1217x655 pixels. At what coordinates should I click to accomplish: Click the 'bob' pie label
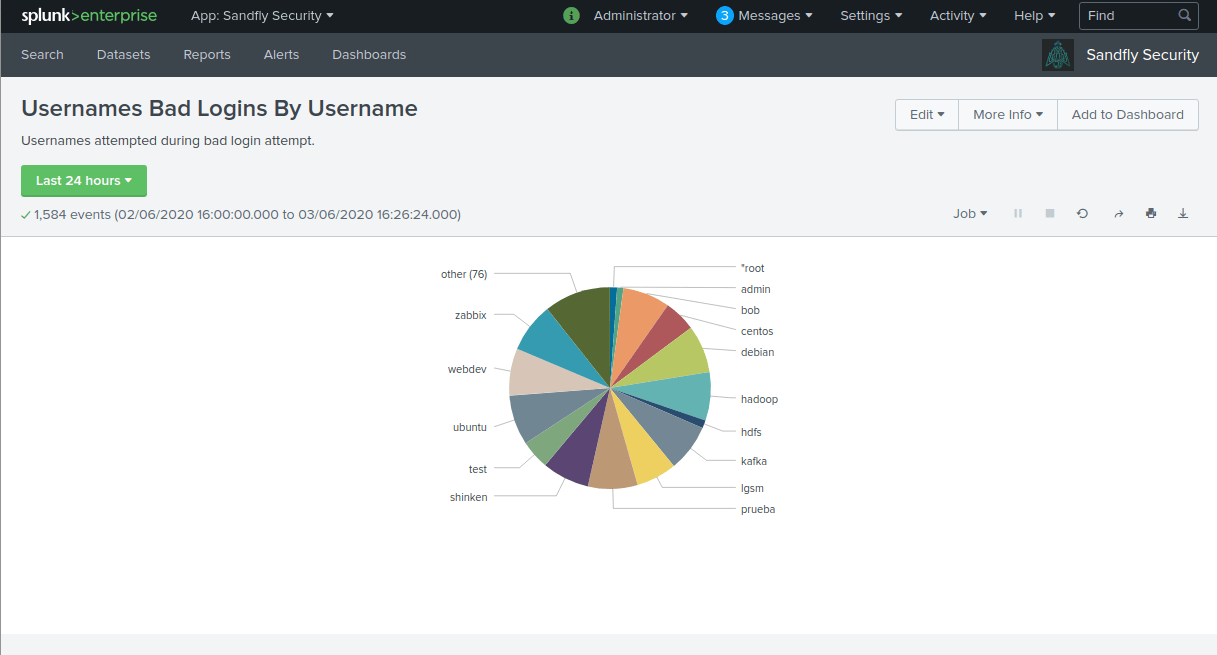coord(750,310)
